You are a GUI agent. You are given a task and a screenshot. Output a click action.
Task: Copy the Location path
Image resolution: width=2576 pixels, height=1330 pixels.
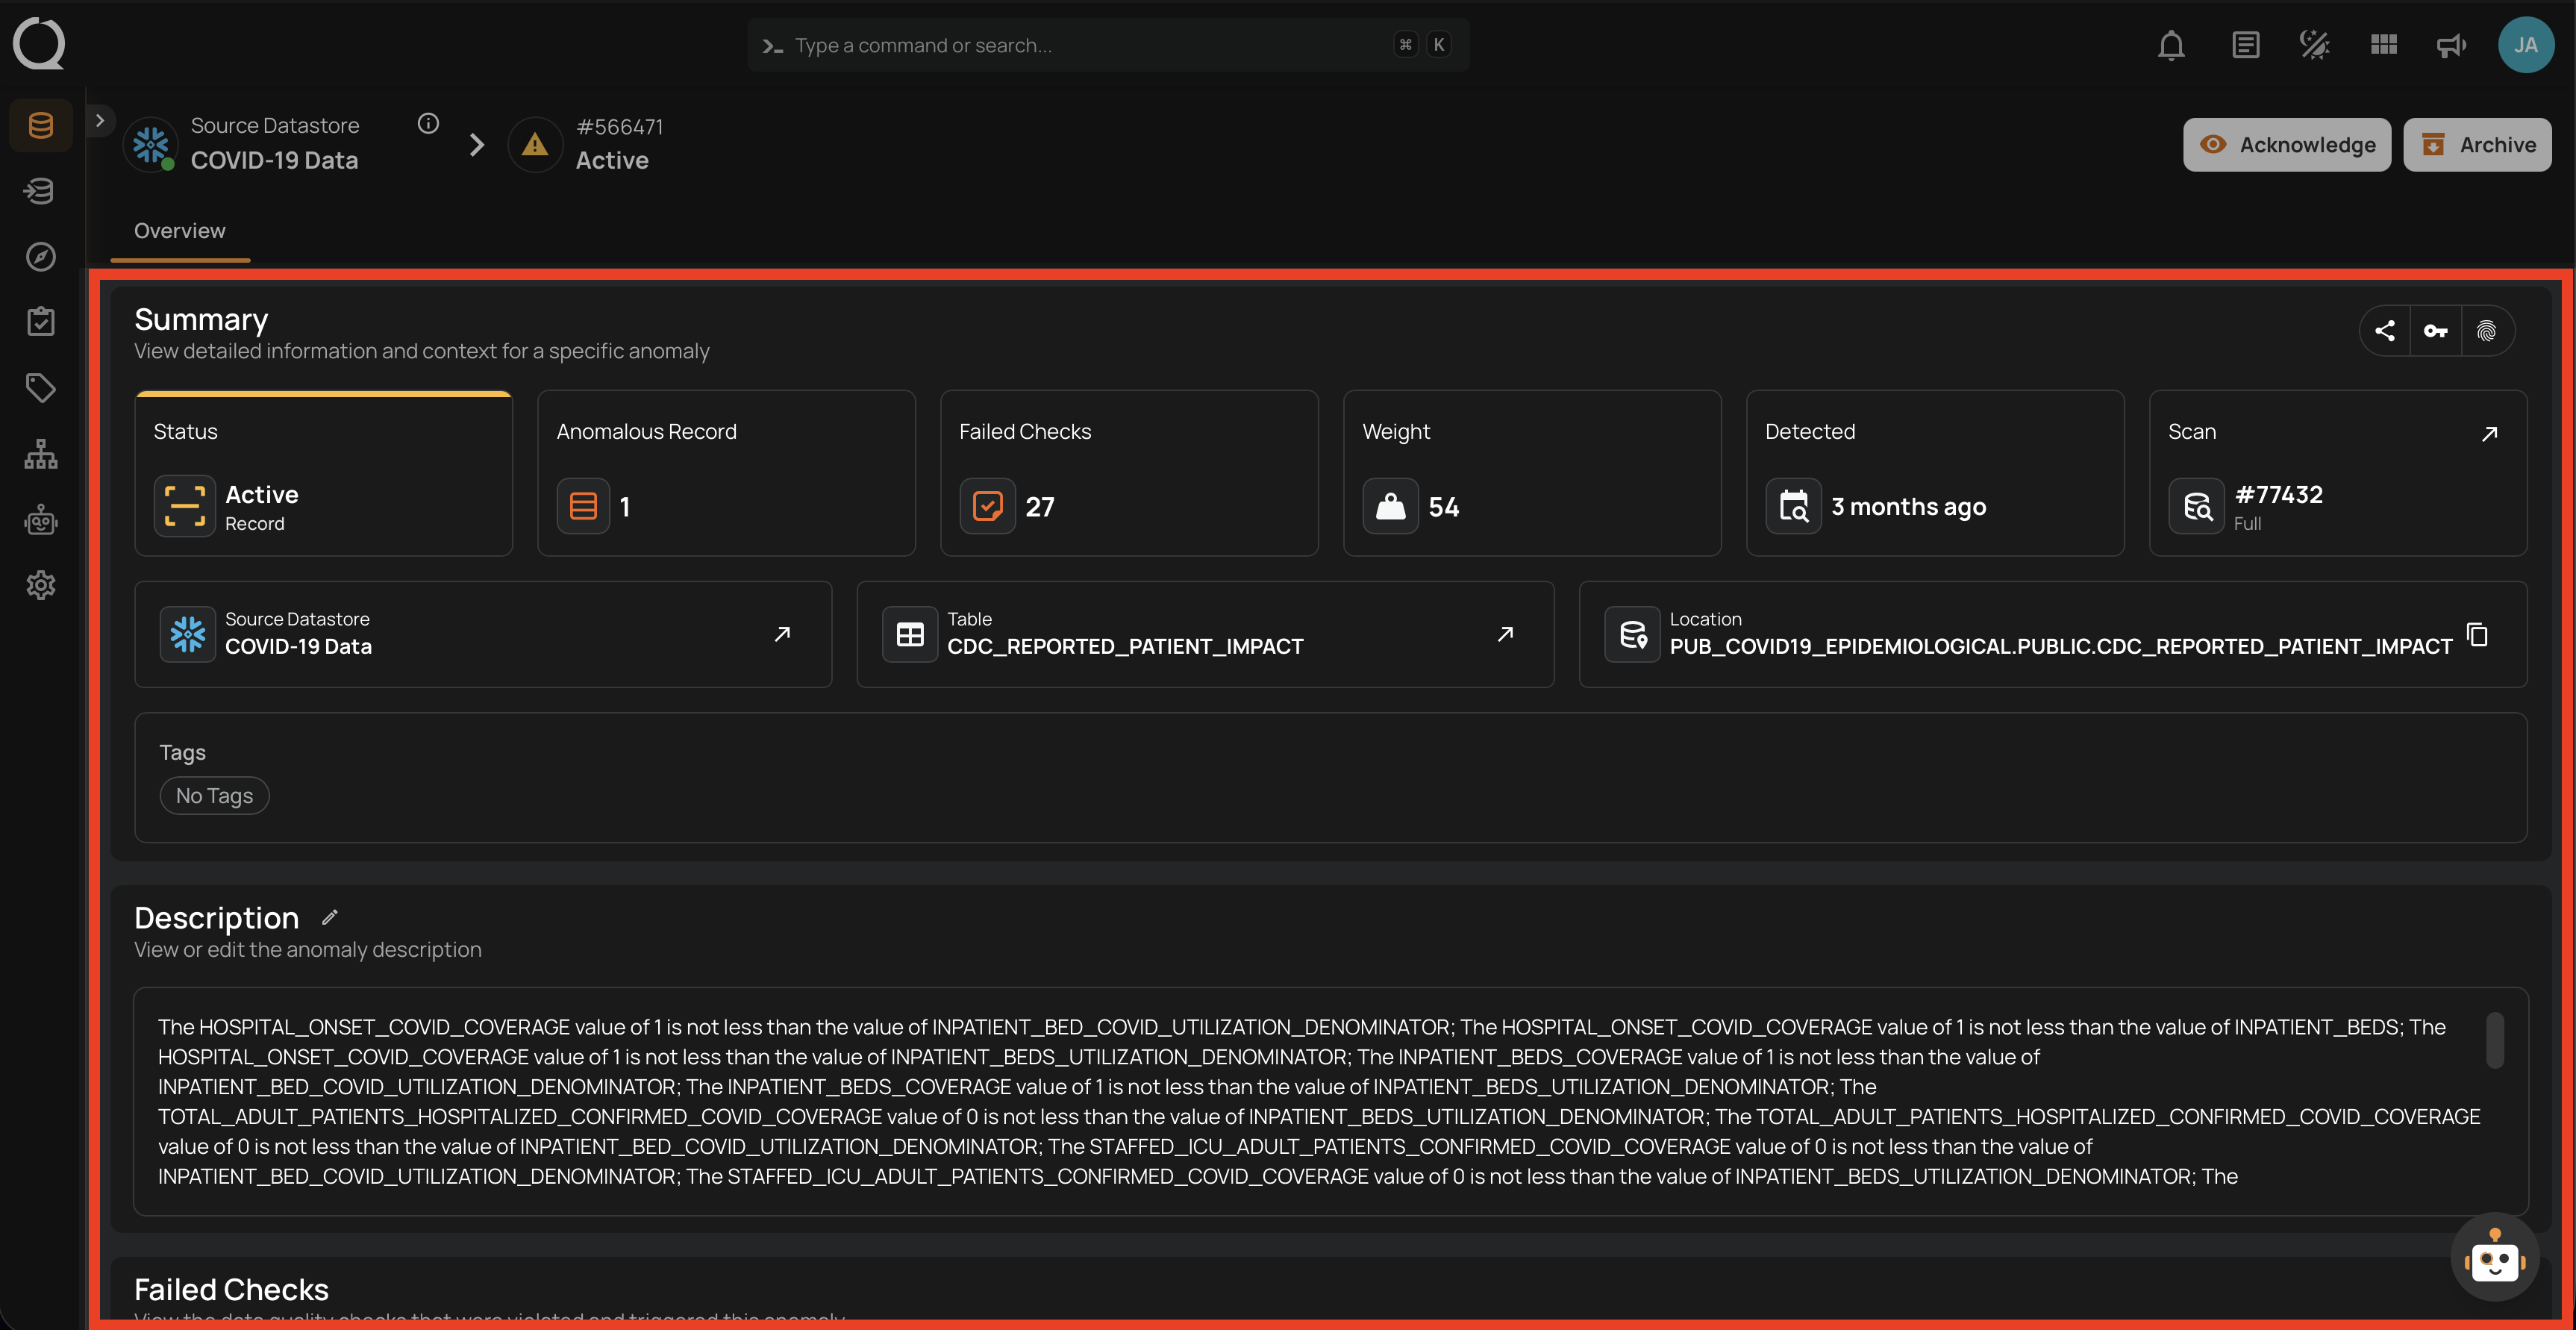coord(2478,635)
